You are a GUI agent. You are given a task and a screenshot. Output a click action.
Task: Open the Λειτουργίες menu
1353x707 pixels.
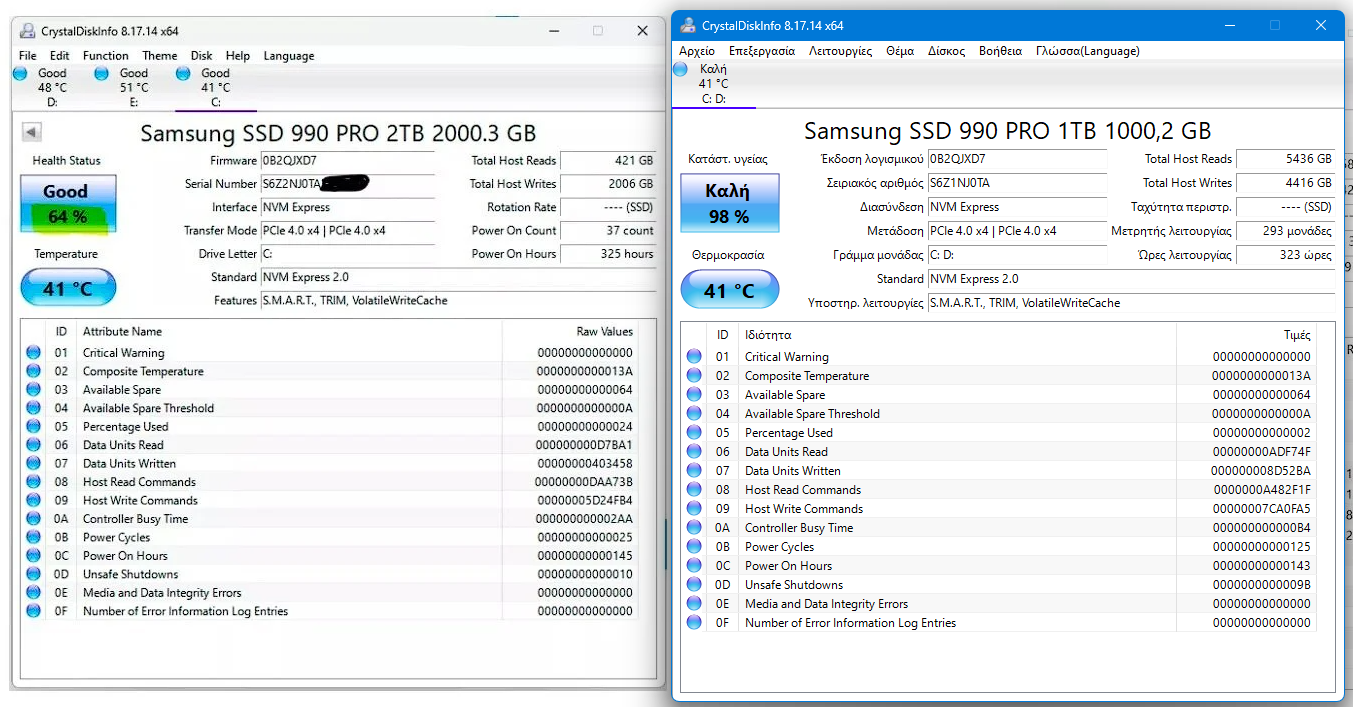point(840,51)
